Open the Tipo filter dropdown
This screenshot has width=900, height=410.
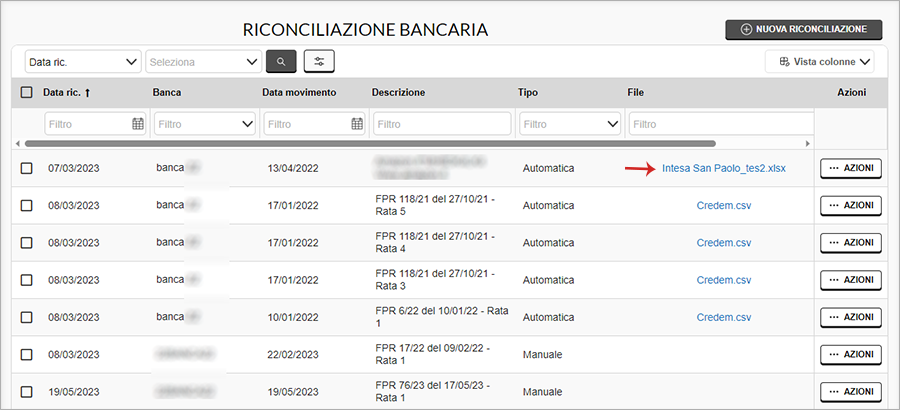[x=612, y=124]
